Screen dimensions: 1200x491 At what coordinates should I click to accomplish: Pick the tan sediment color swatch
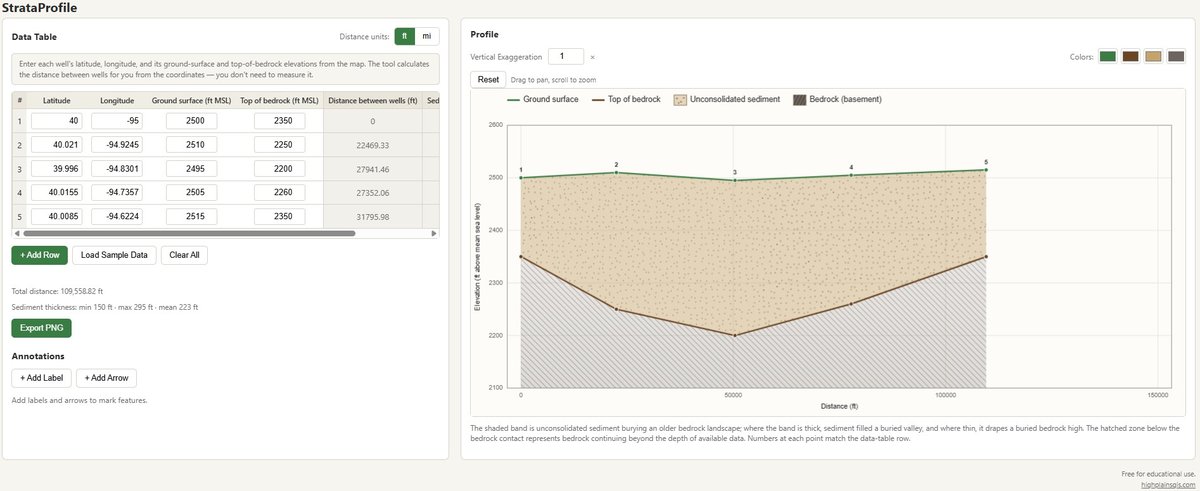(1154, 56)
